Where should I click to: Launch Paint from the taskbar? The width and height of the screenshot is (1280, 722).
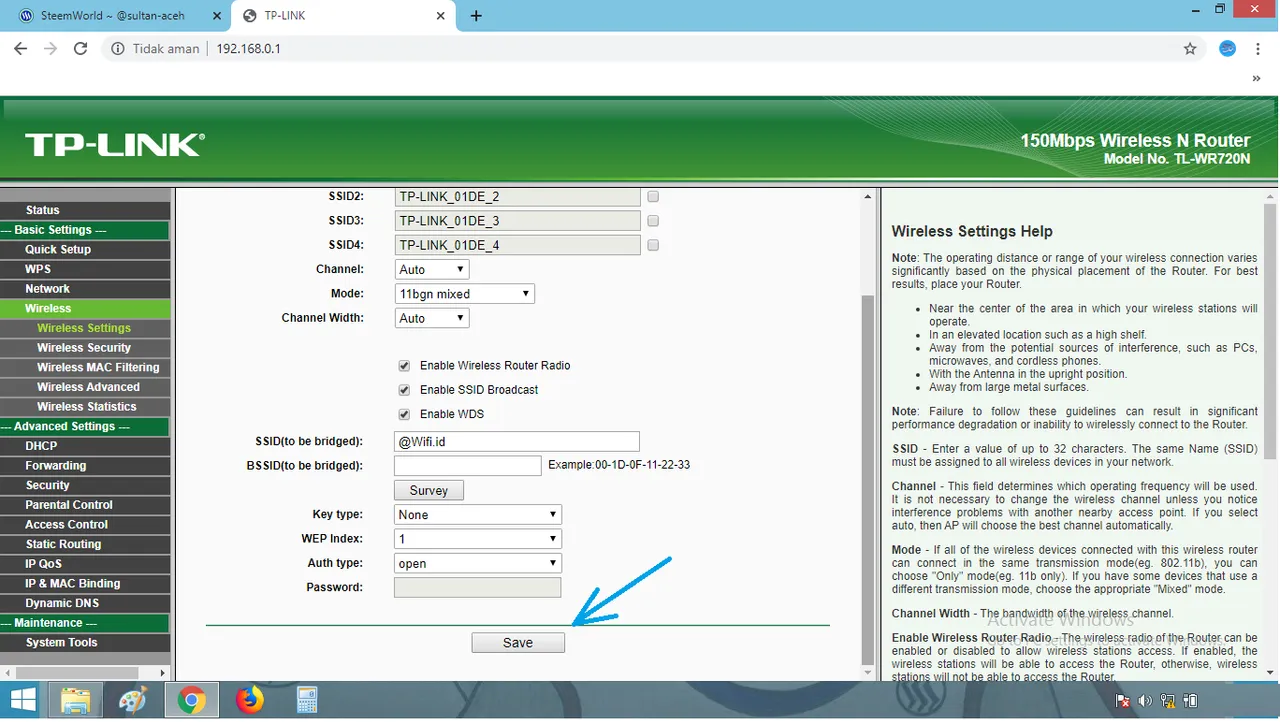[x=133, y=700]
